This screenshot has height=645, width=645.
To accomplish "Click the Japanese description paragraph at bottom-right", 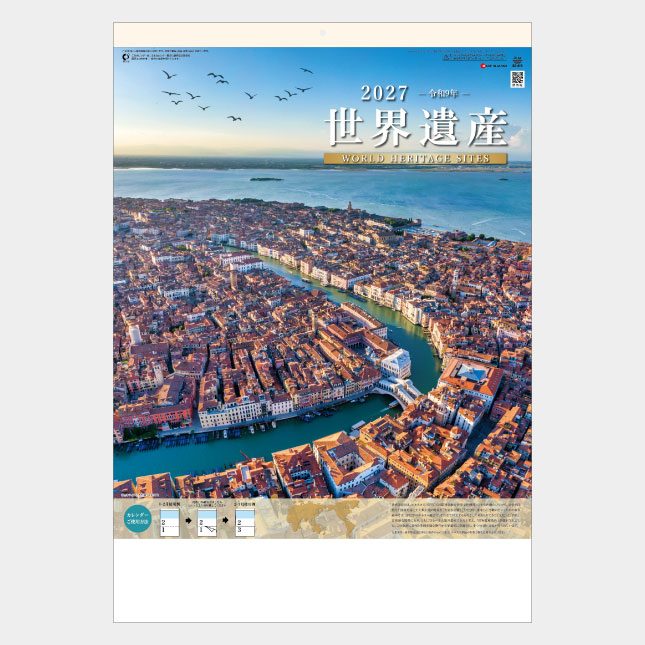I will (459, 518).
